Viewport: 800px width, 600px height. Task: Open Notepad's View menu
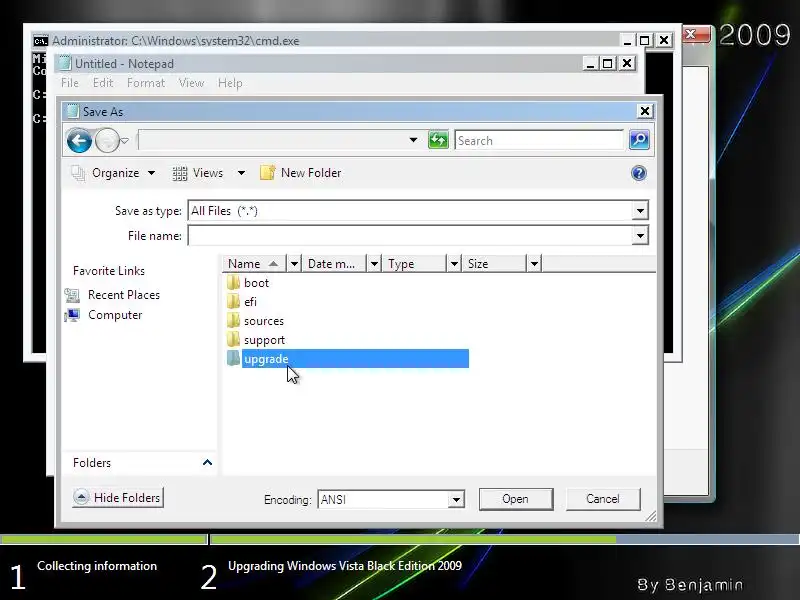(191, 83)
